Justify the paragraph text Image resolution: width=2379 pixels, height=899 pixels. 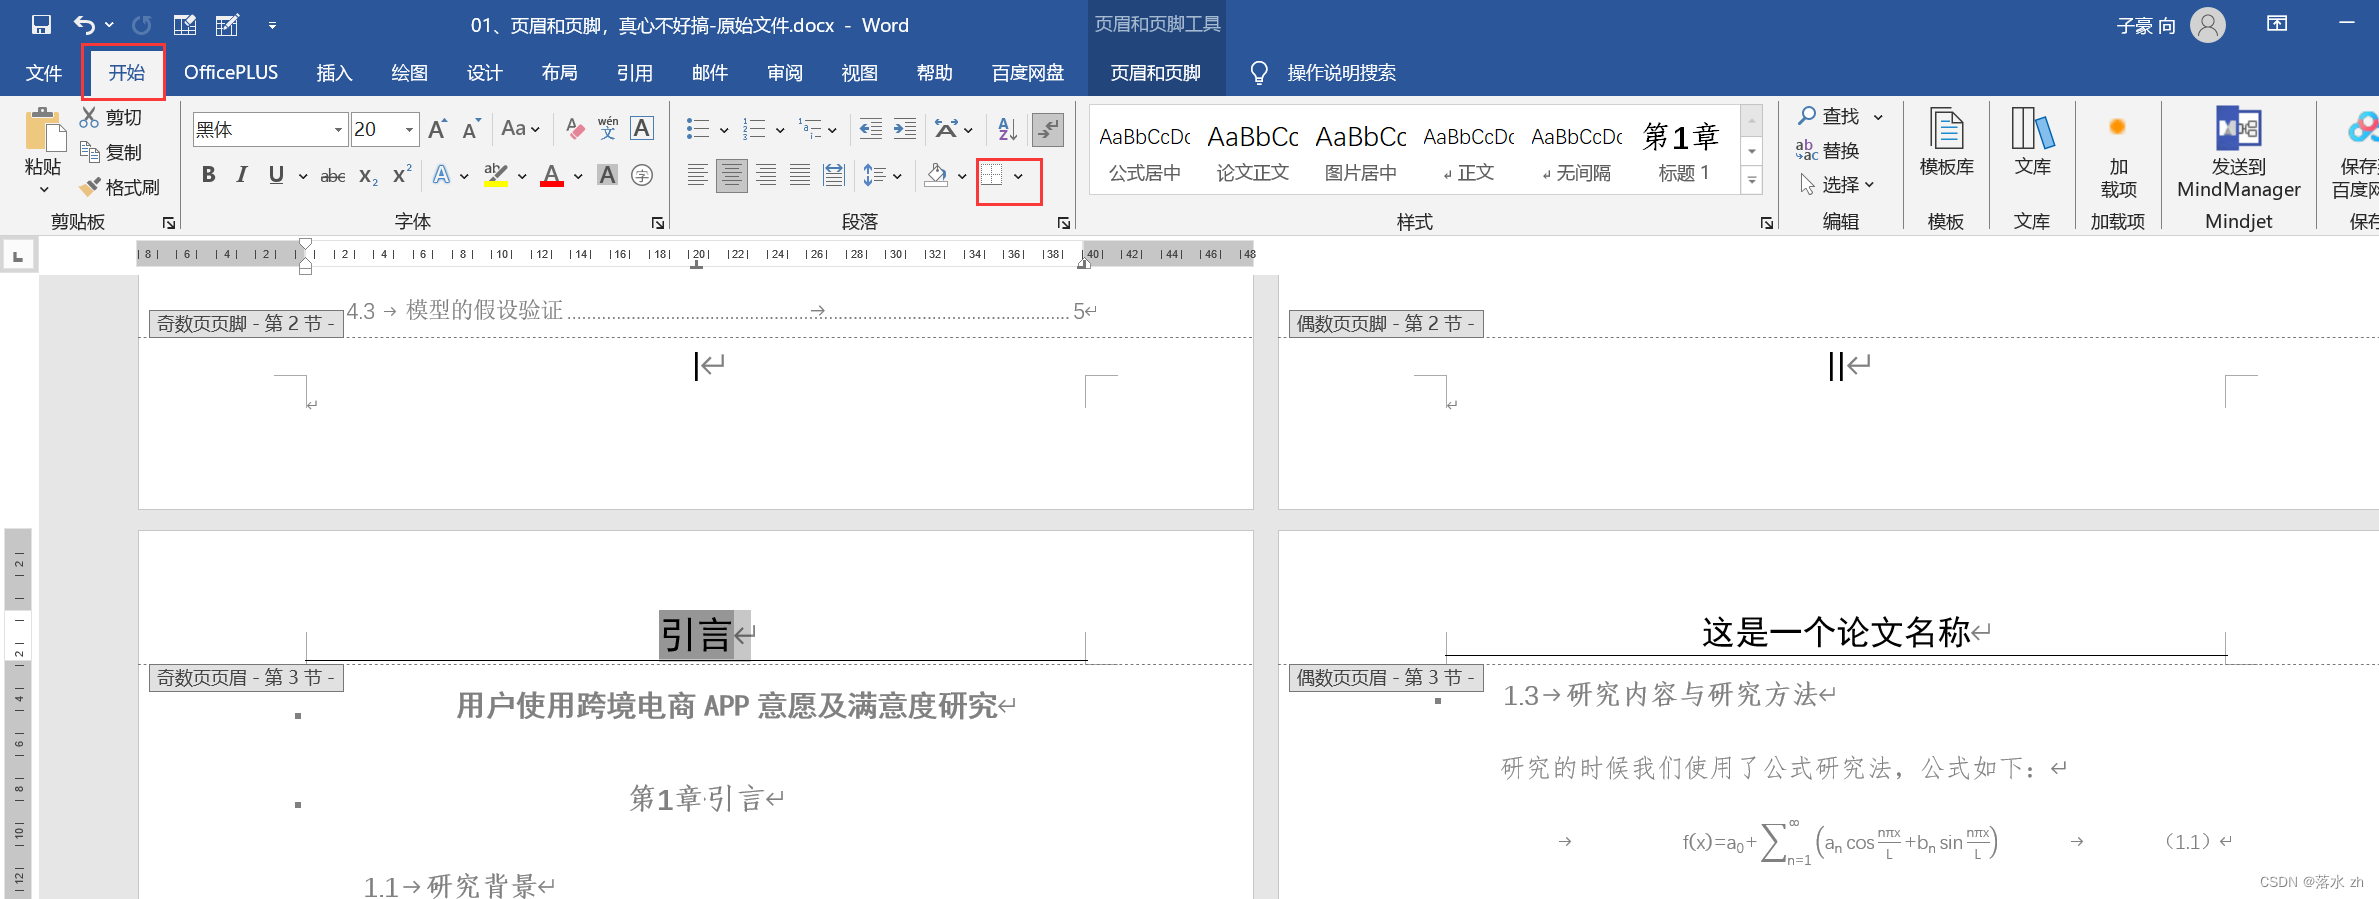pyautogui.click(x=800, y=175)
